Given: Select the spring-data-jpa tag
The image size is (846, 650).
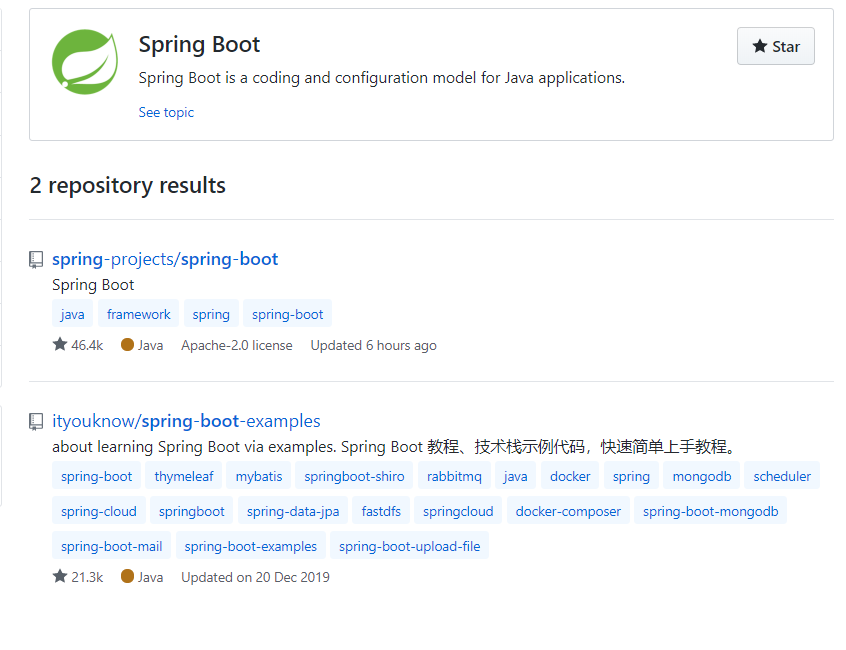Looking at the screenshot, I should coord(293,511).
